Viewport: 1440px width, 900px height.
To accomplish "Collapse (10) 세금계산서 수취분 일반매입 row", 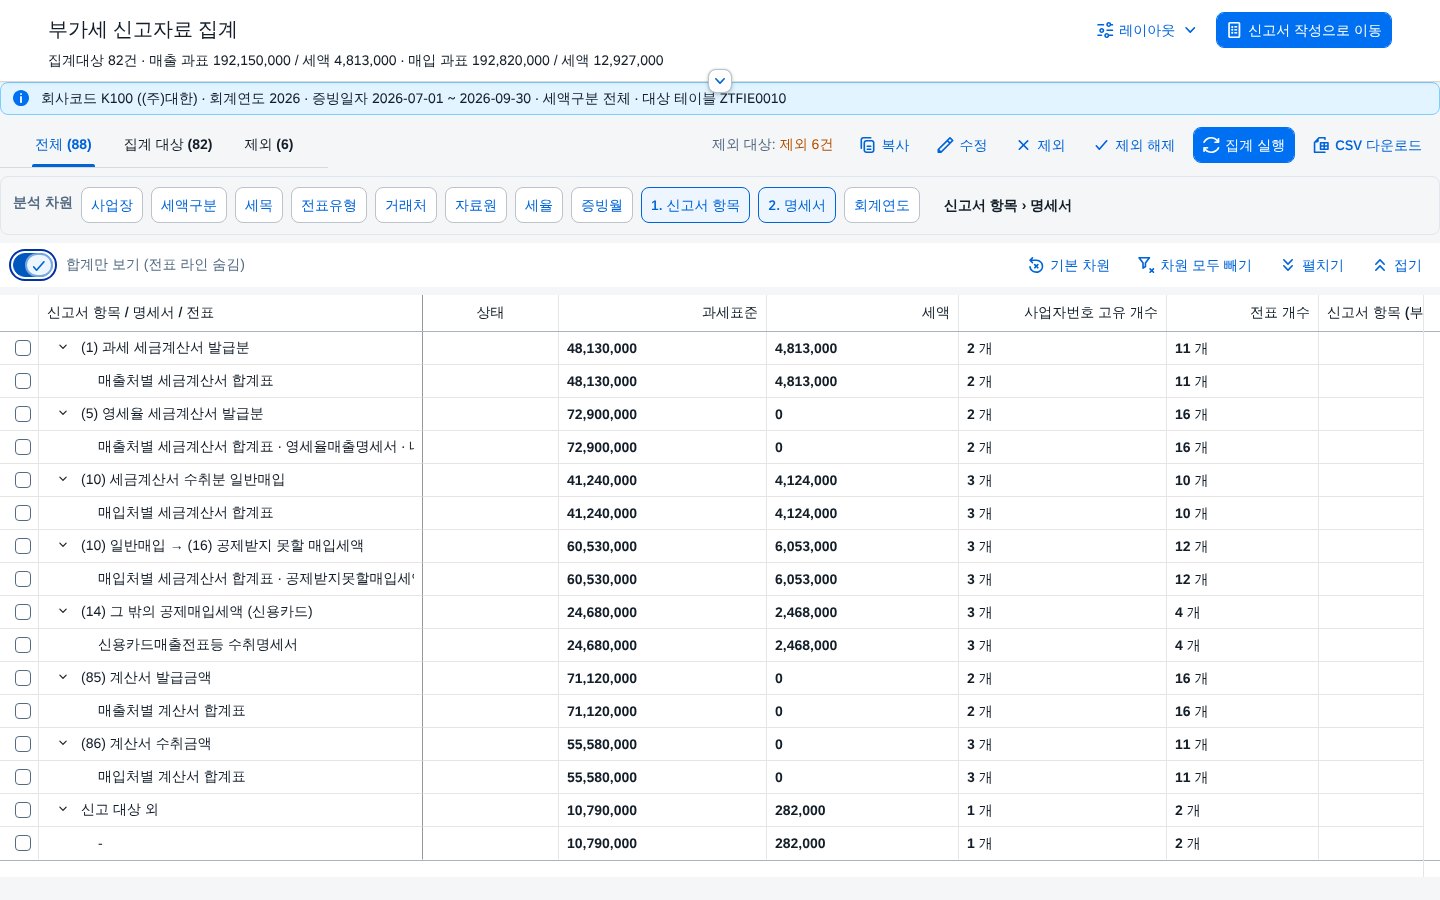I will 63,479.
